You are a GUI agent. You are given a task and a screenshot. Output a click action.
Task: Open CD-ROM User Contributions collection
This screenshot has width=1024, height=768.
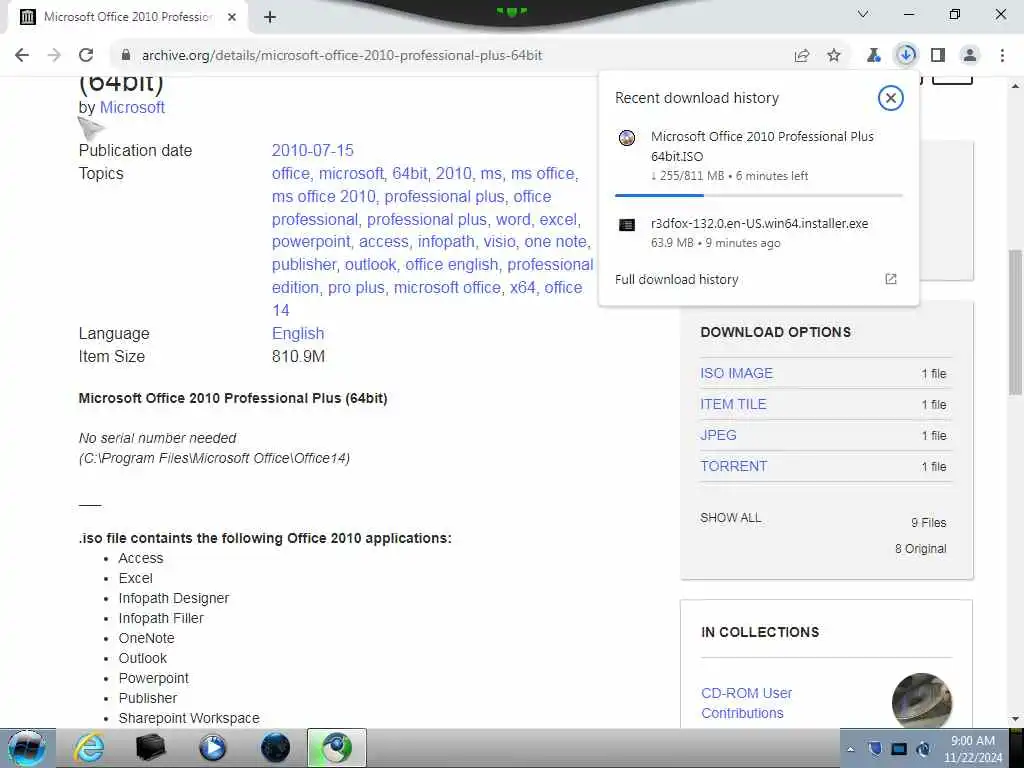click(x=746, y=703)
